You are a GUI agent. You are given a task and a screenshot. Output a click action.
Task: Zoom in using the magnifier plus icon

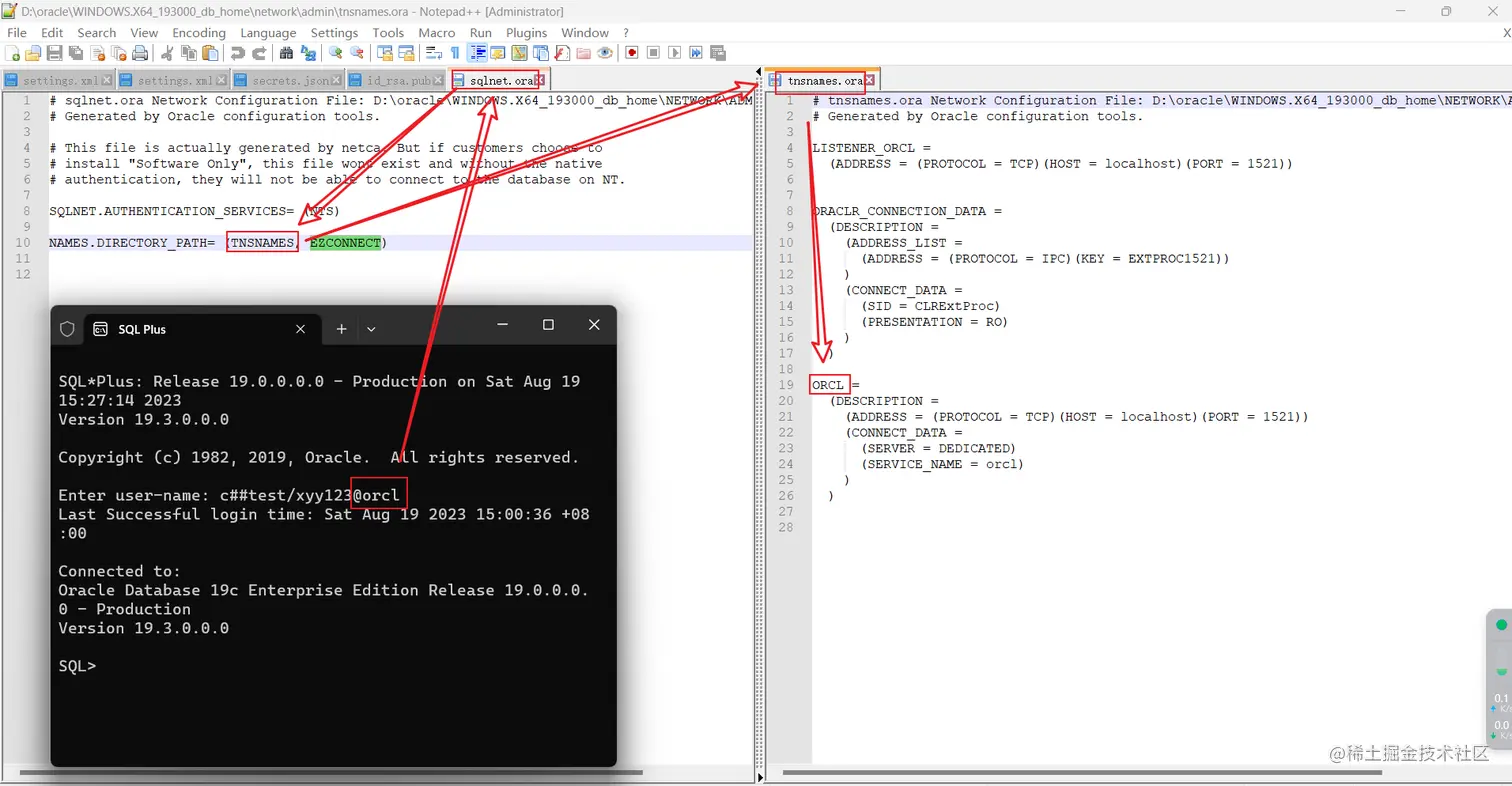(x=335, y=53)
